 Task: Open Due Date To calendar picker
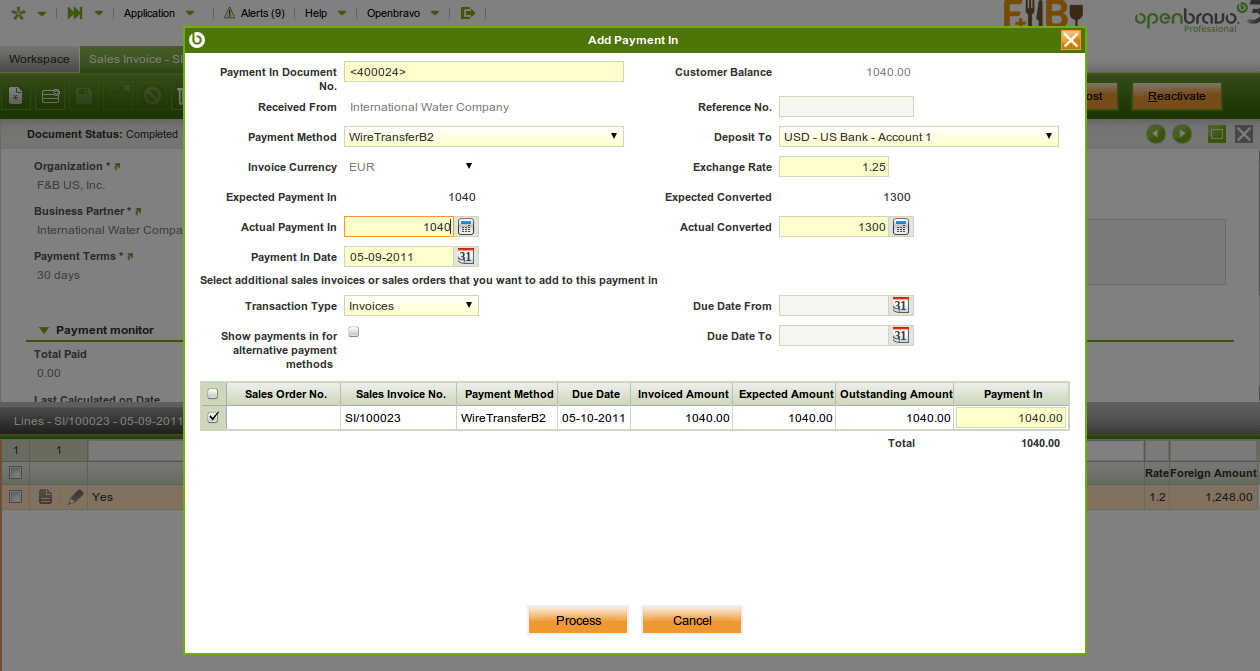901,336
